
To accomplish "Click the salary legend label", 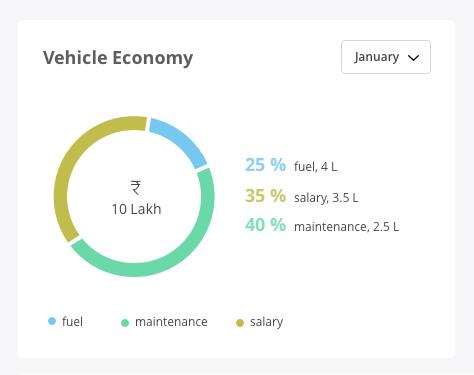I will pyautogui.click(x=266, y=322).
